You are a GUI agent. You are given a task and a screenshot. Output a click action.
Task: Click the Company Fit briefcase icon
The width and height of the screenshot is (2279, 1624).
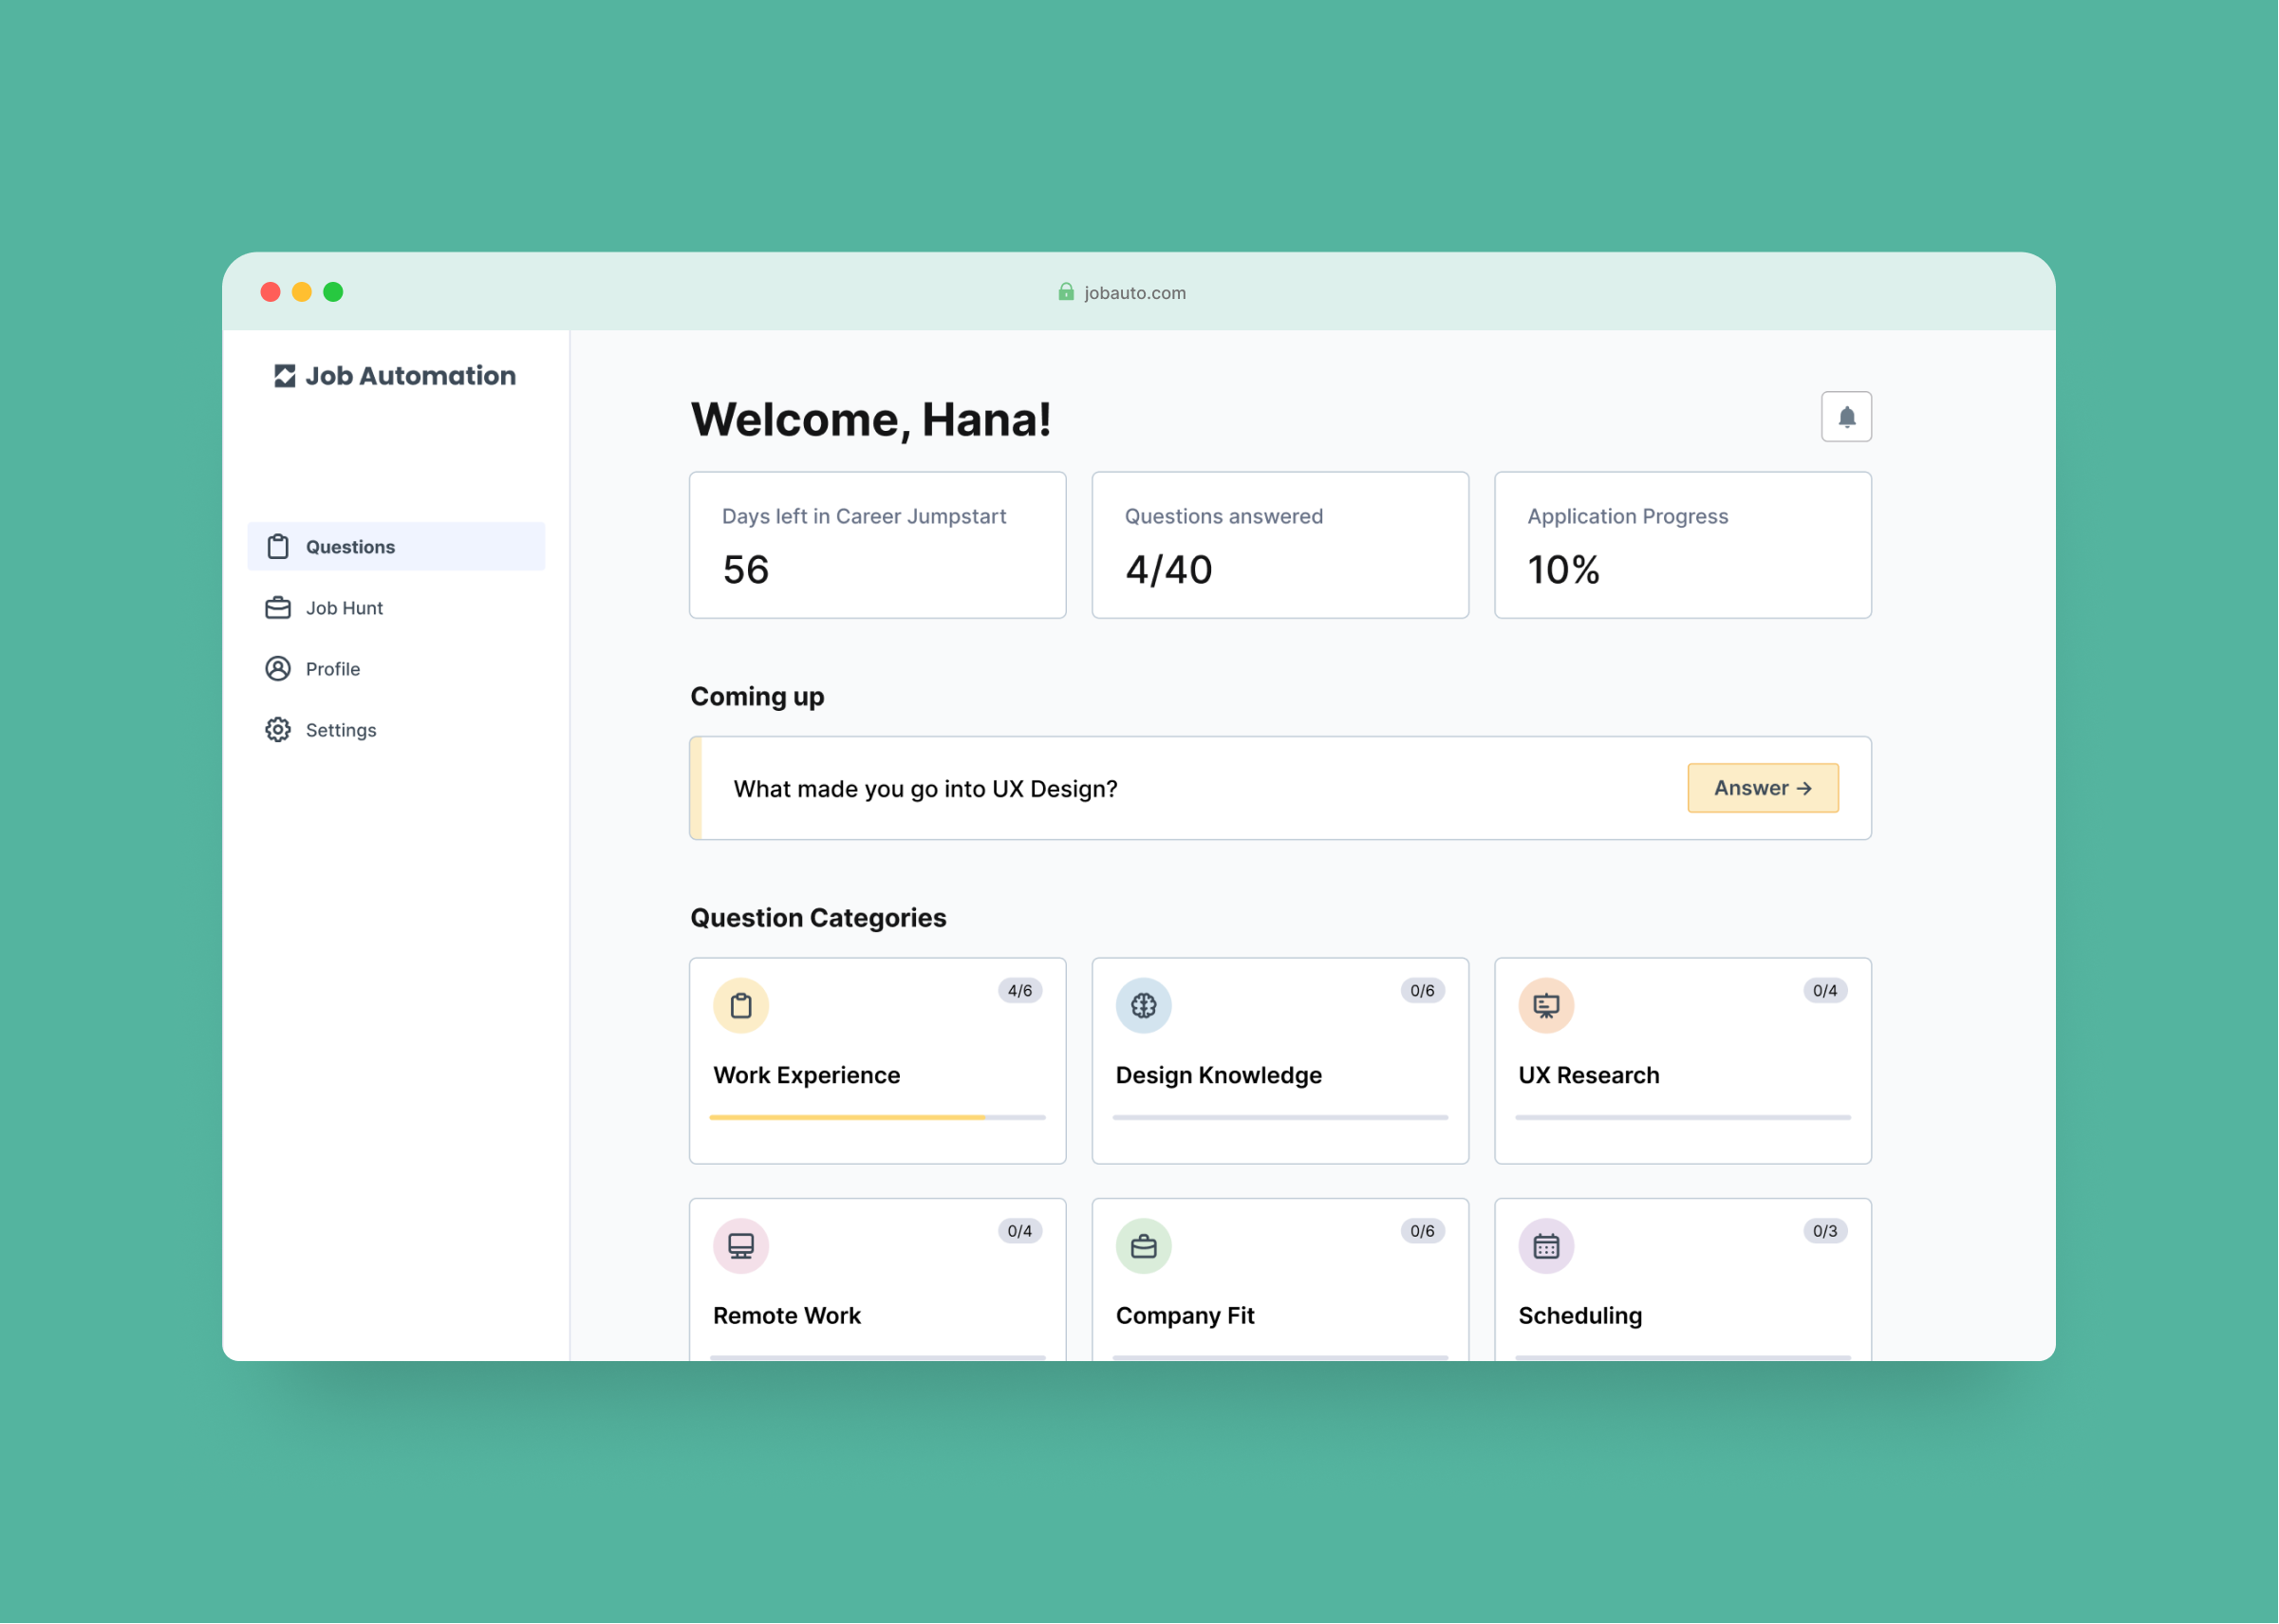point(1143,1245)
